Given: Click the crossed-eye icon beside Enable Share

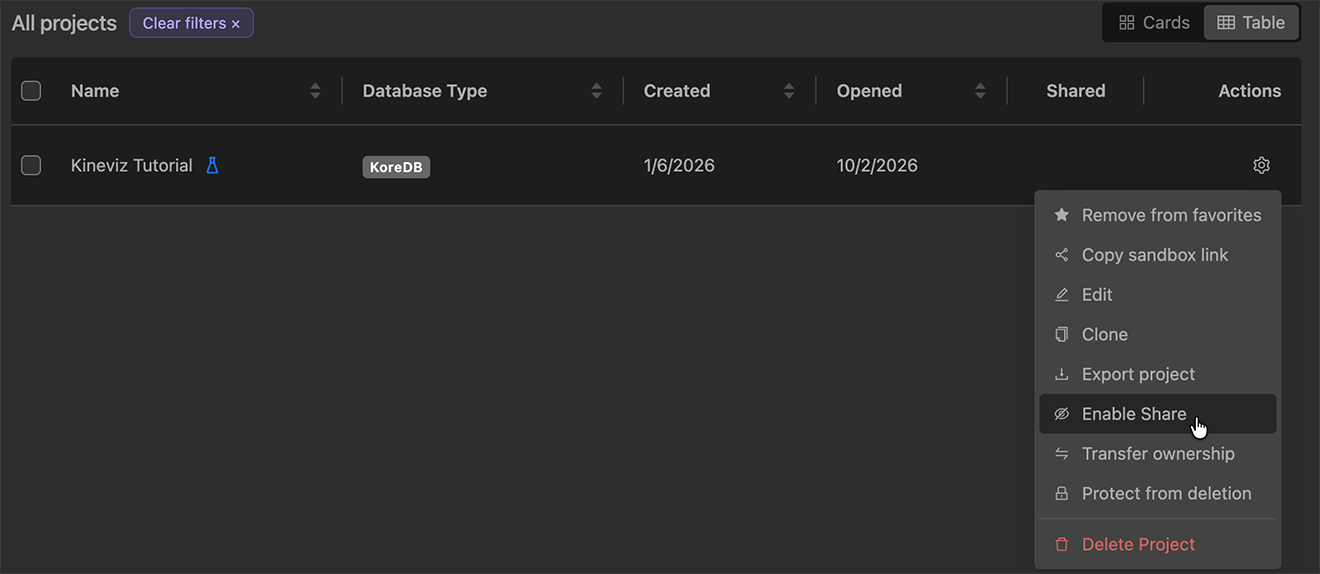Looking at the screenshot, I should point(1062,414).
